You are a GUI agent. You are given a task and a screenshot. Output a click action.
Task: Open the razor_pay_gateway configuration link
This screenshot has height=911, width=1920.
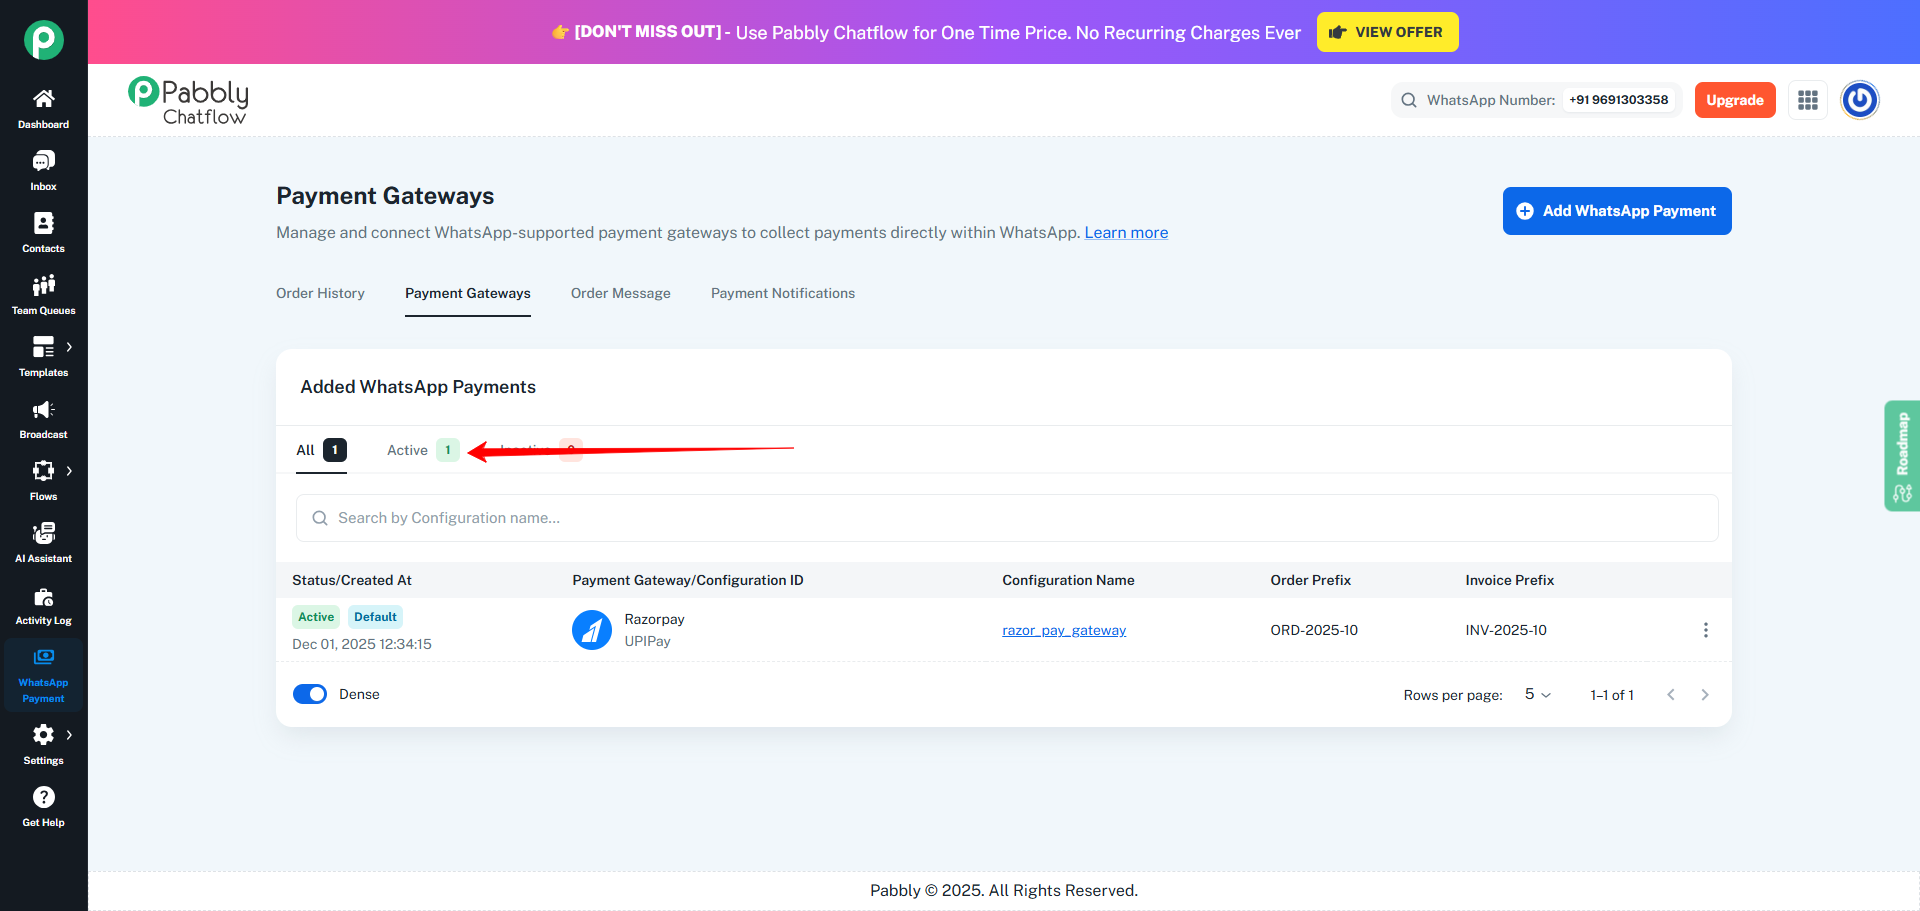pos(1064,630)
